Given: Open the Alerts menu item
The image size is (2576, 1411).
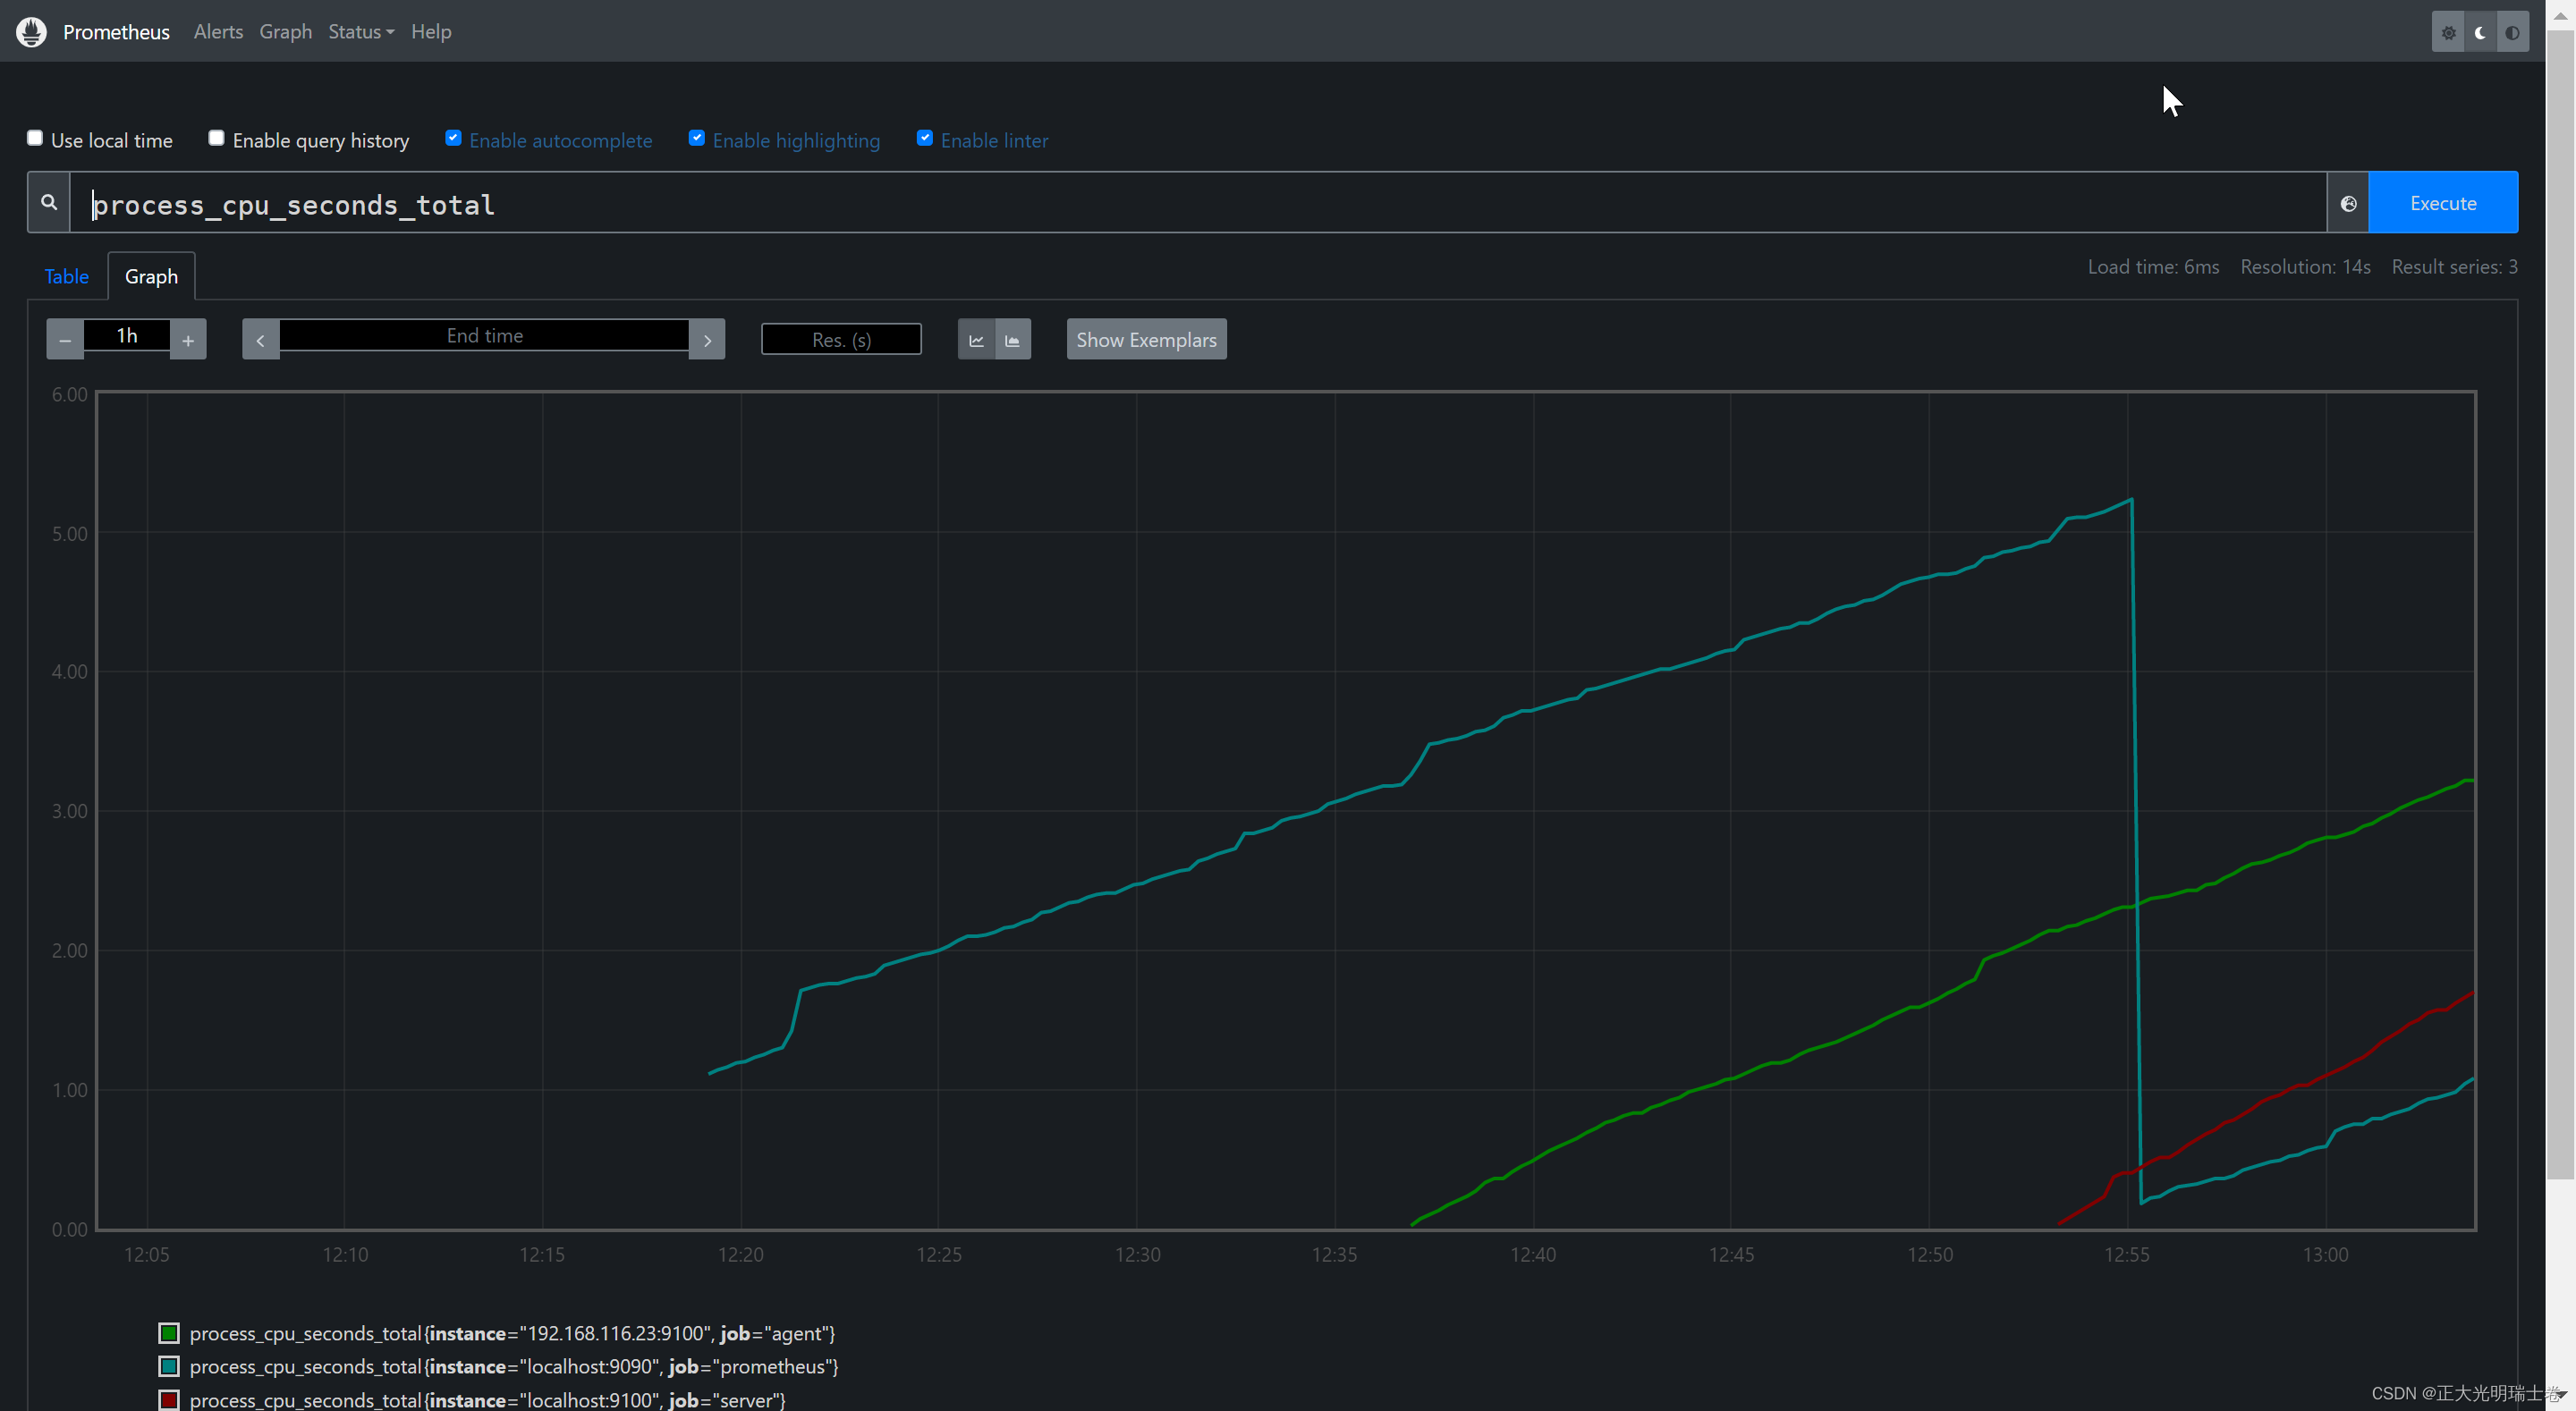Looking at the screenshot, I should [218, 32].
